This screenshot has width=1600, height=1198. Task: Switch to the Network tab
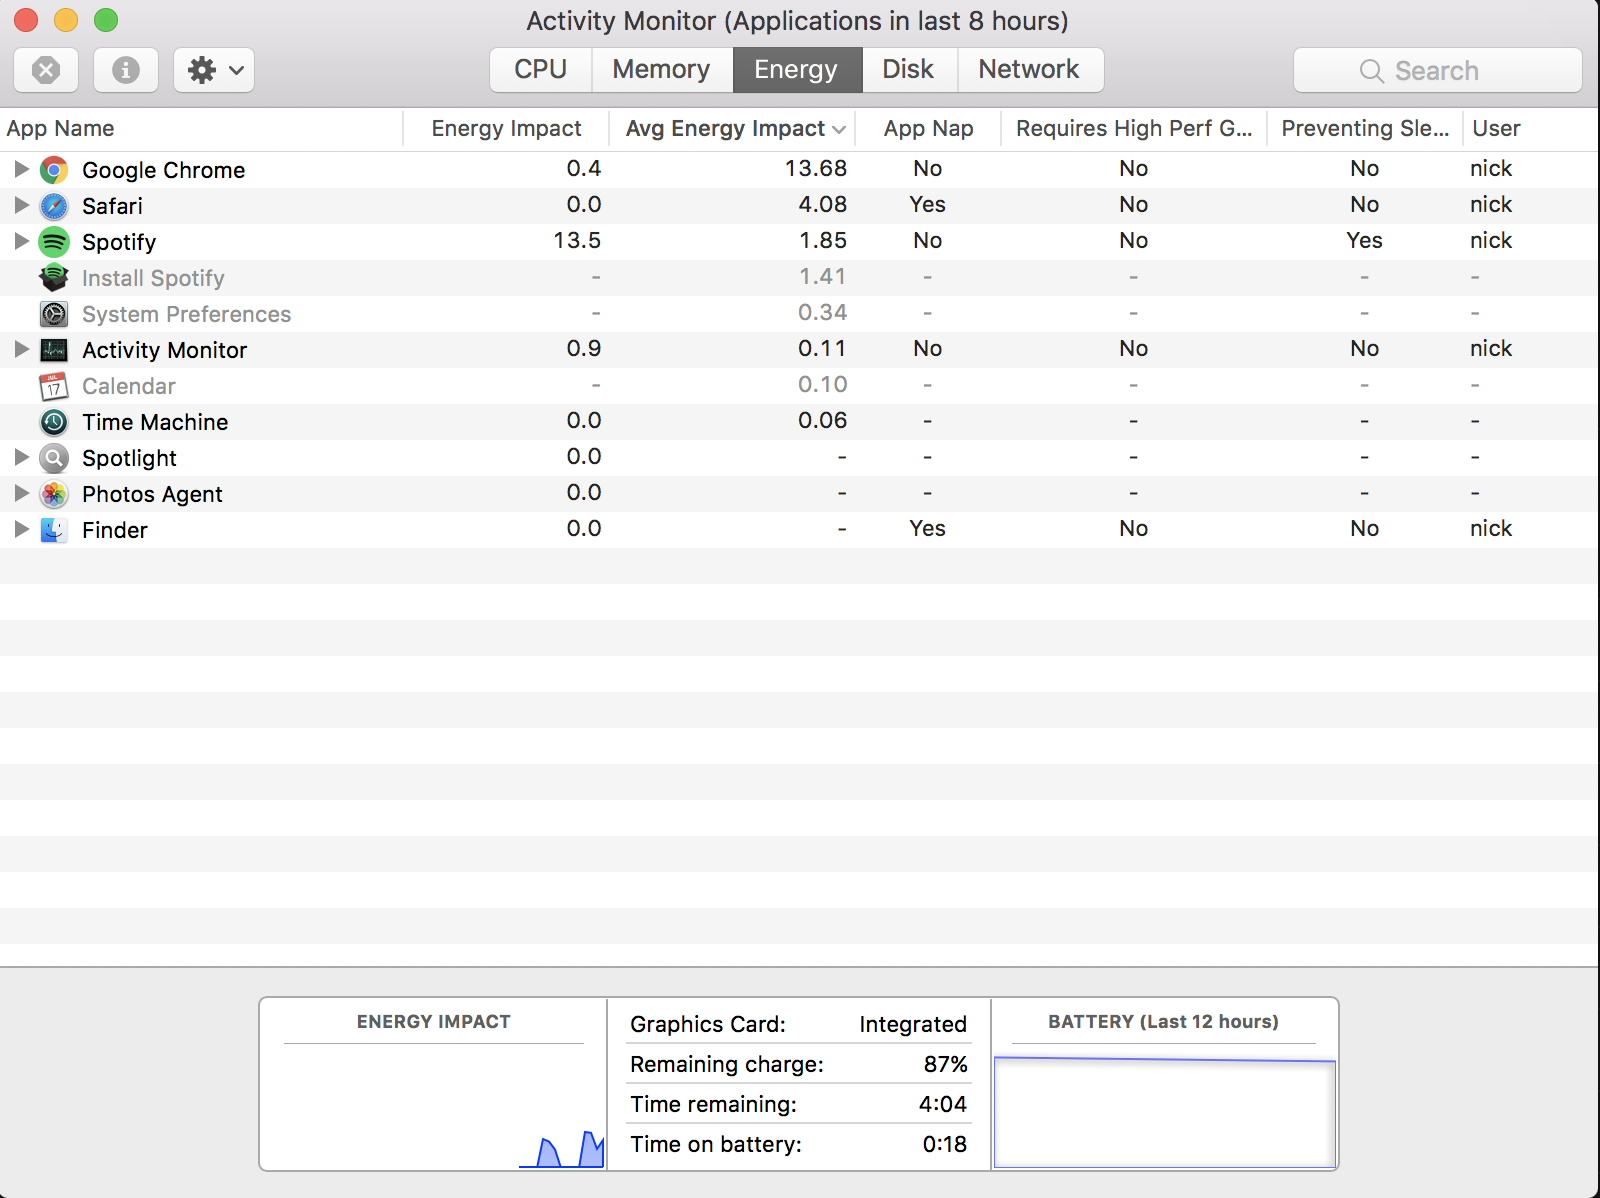[x=1030, y=70]
